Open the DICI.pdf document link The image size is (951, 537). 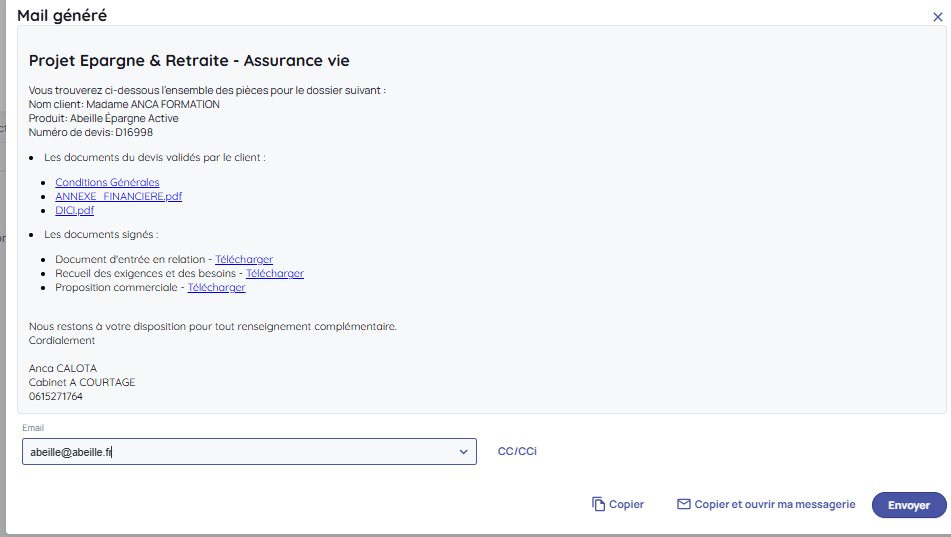pos(74,210)
